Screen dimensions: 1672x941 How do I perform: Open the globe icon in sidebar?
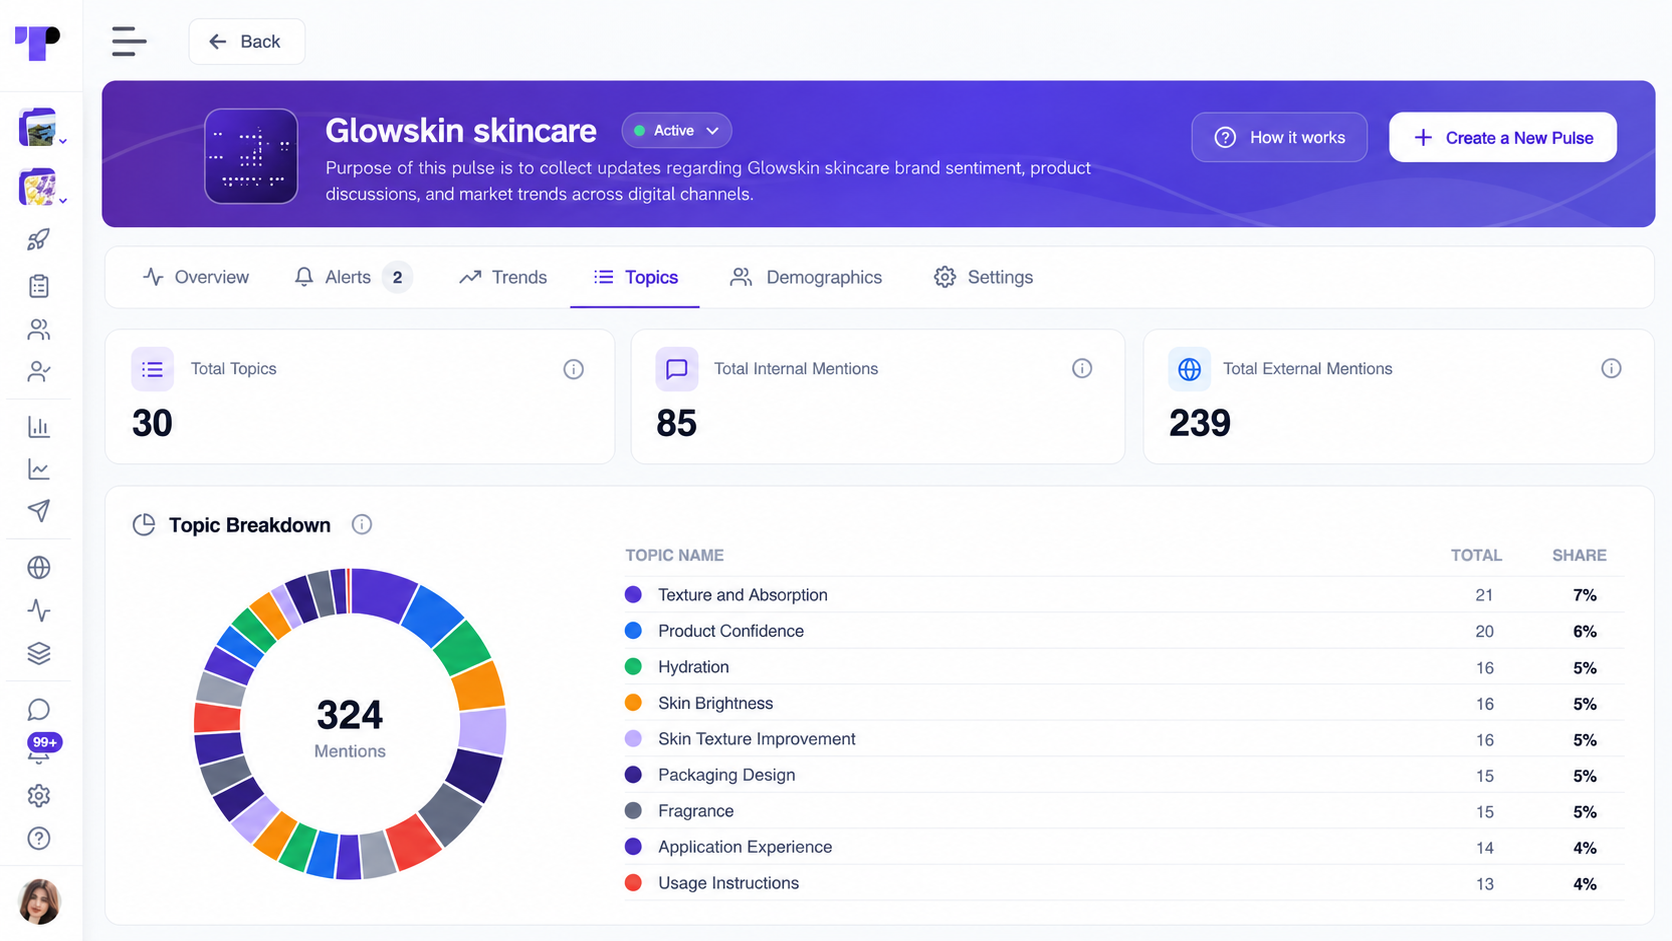[39, 568]
